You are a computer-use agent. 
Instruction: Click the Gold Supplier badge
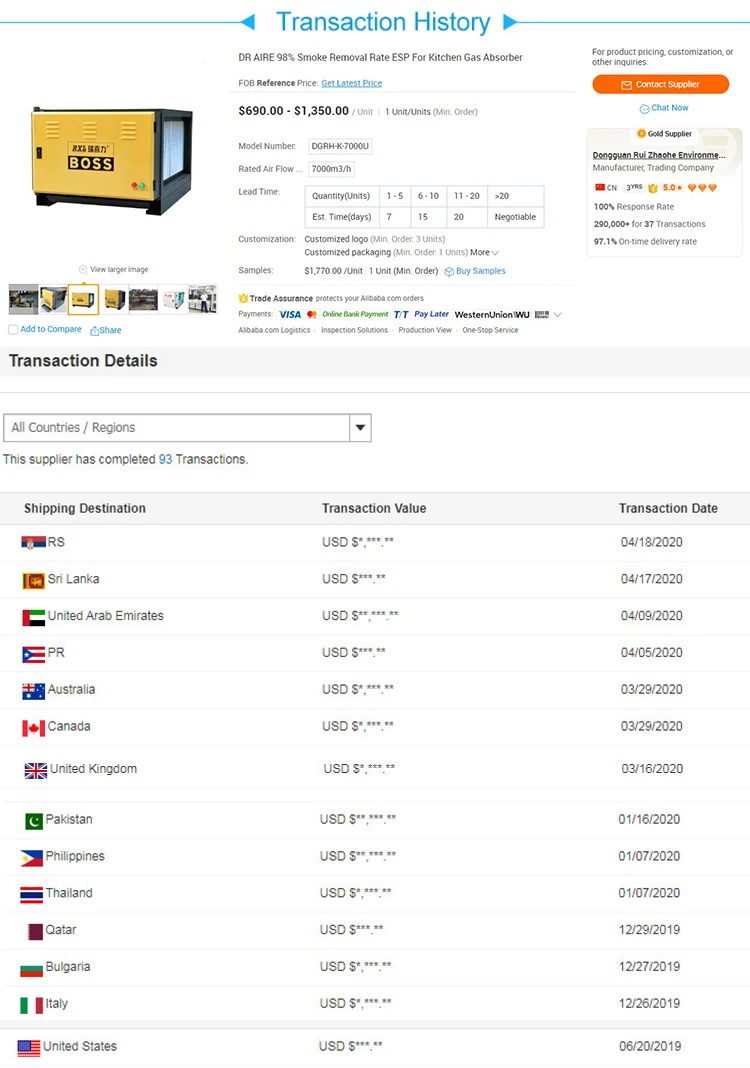(664, 134)
